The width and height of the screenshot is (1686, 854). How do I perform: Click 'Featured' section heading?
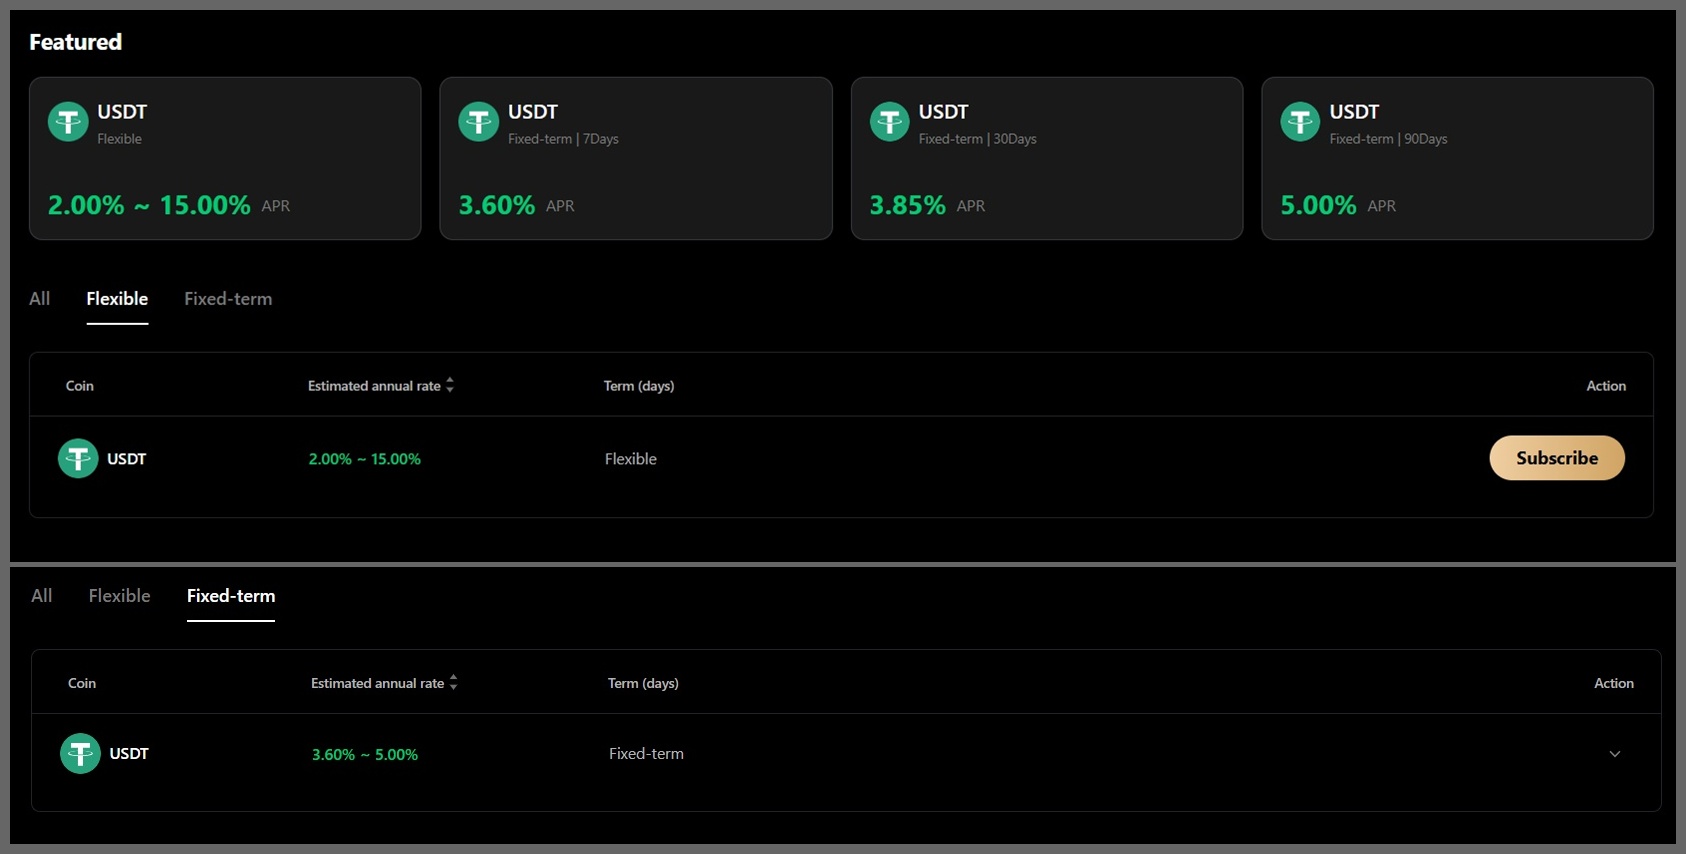tap(76, 42)
